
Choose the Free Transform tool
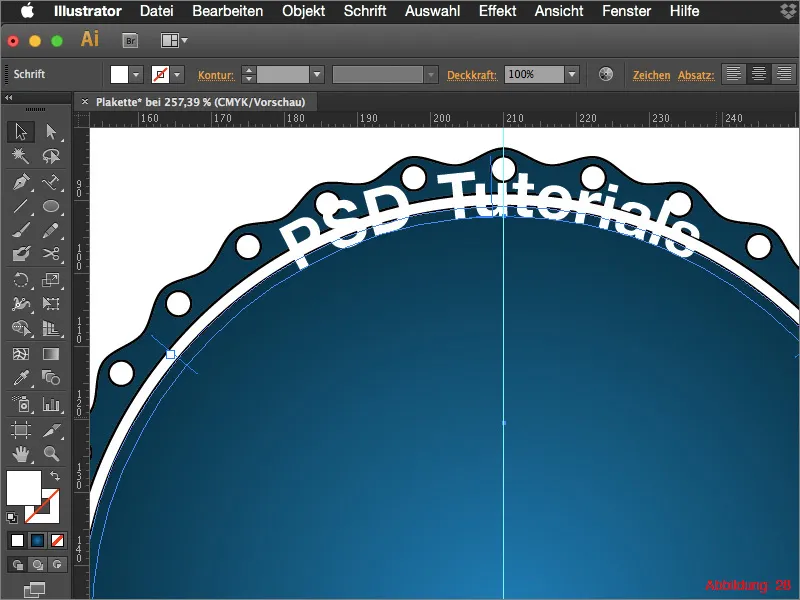[x=51, y=304]
